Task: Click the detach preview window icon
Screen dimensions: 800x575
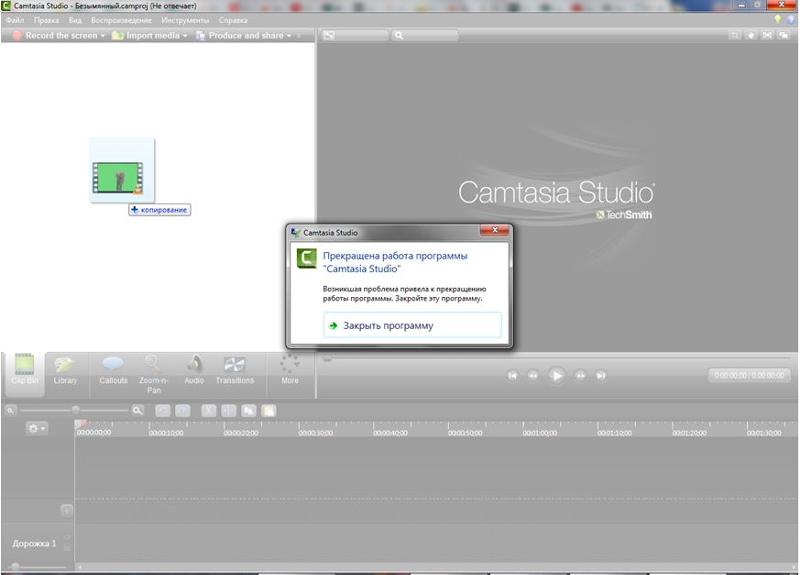Action: point(783,36)
